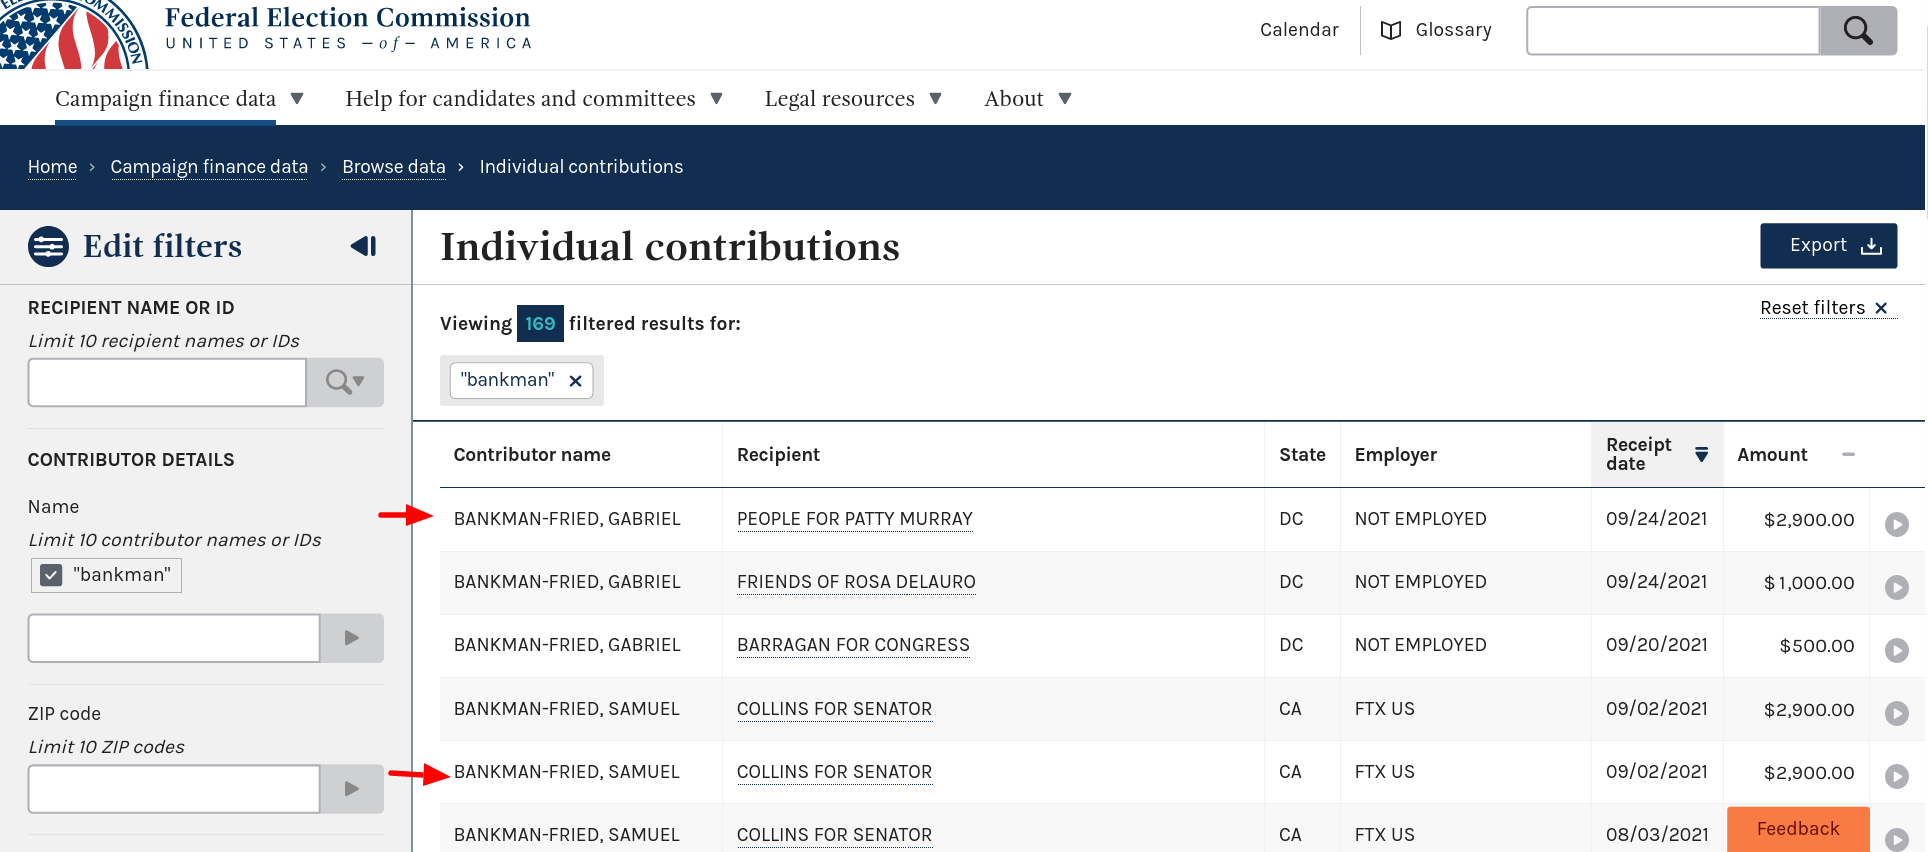Viewport: 1928px width, 852px height.
Task: Open the Glossary book icon
Action: tap(1390, 30)
